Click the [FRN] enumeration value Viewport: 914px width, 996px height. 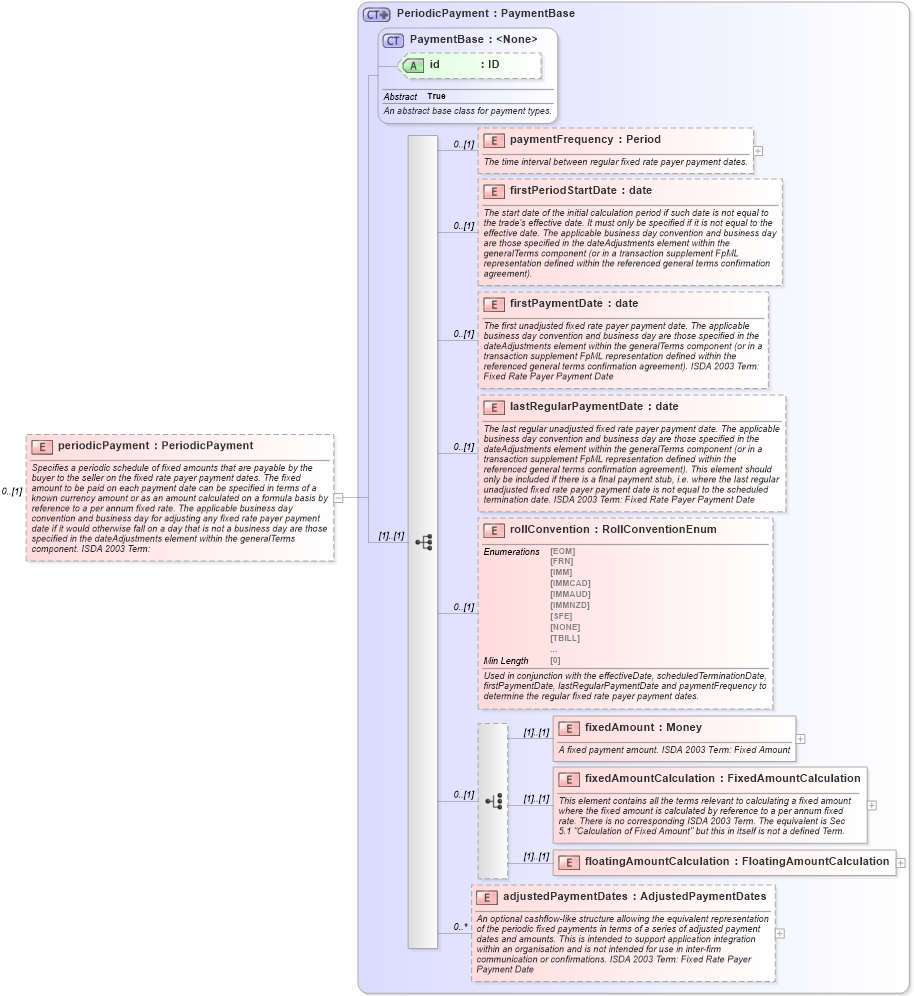click(x=561, y=562)
